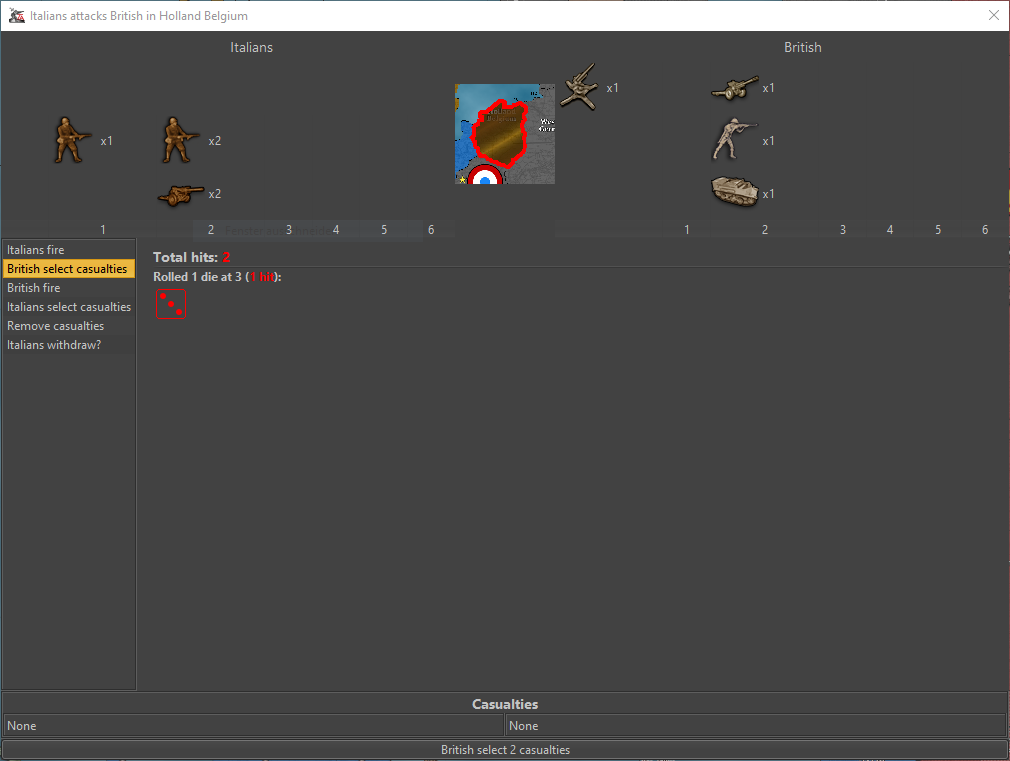Click the anti-aircraft gun icon beside the map
Screen dimensions: 1010x761
[579, 88]
